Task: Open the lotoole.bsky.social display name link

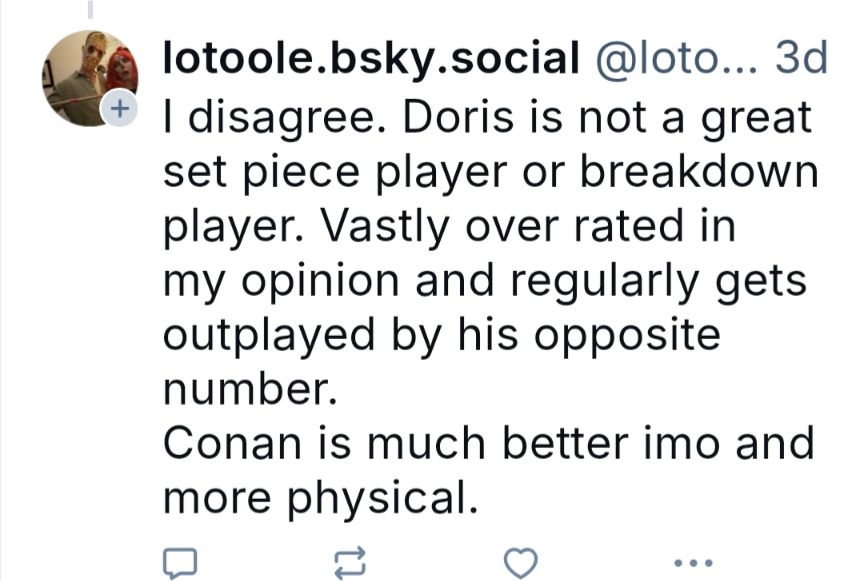Action: coord(370,61)
